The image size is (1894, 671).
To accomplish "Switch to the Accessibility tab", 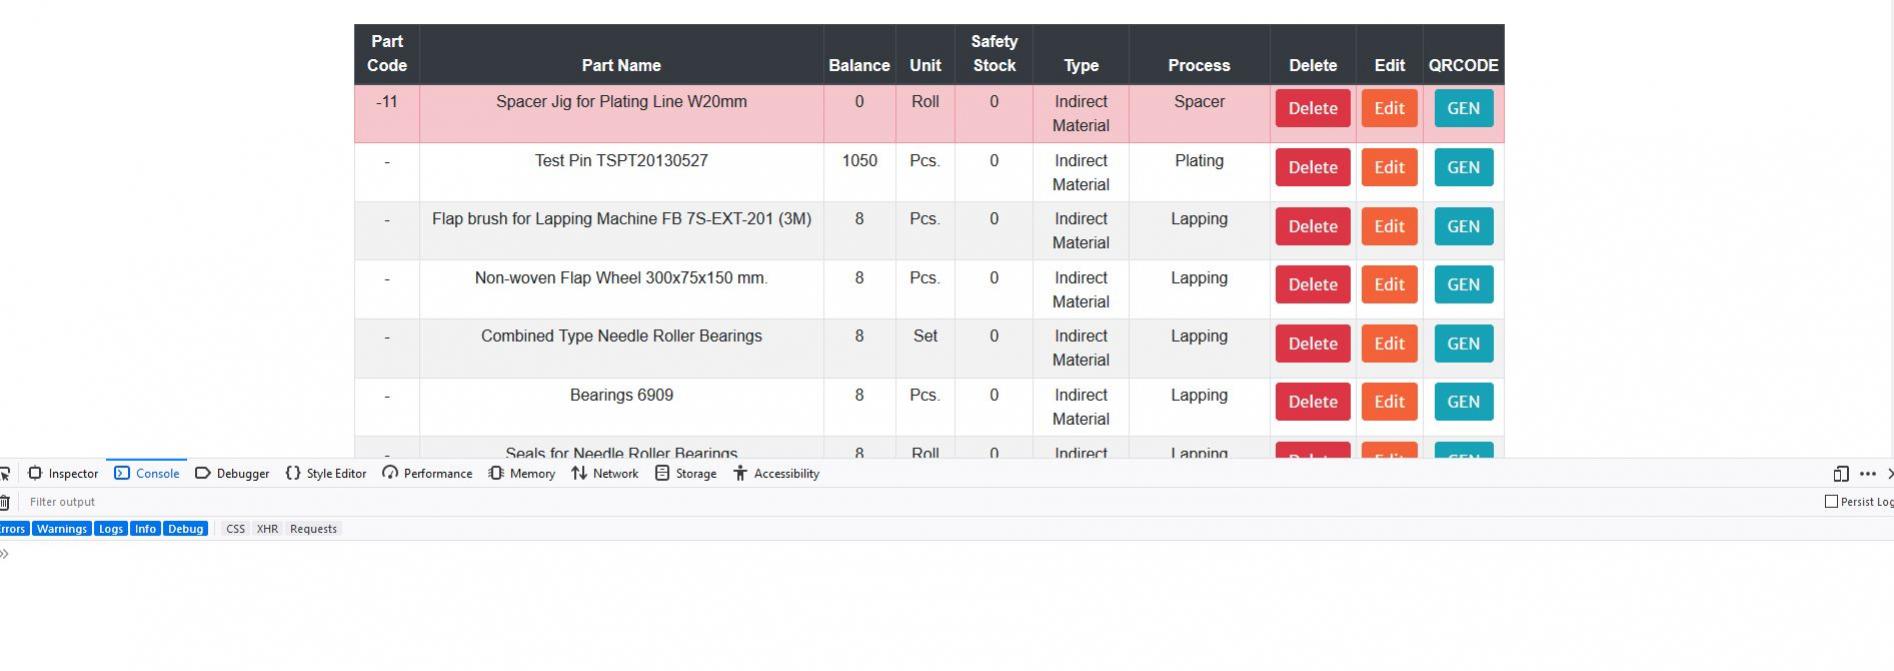I will 776,474.
